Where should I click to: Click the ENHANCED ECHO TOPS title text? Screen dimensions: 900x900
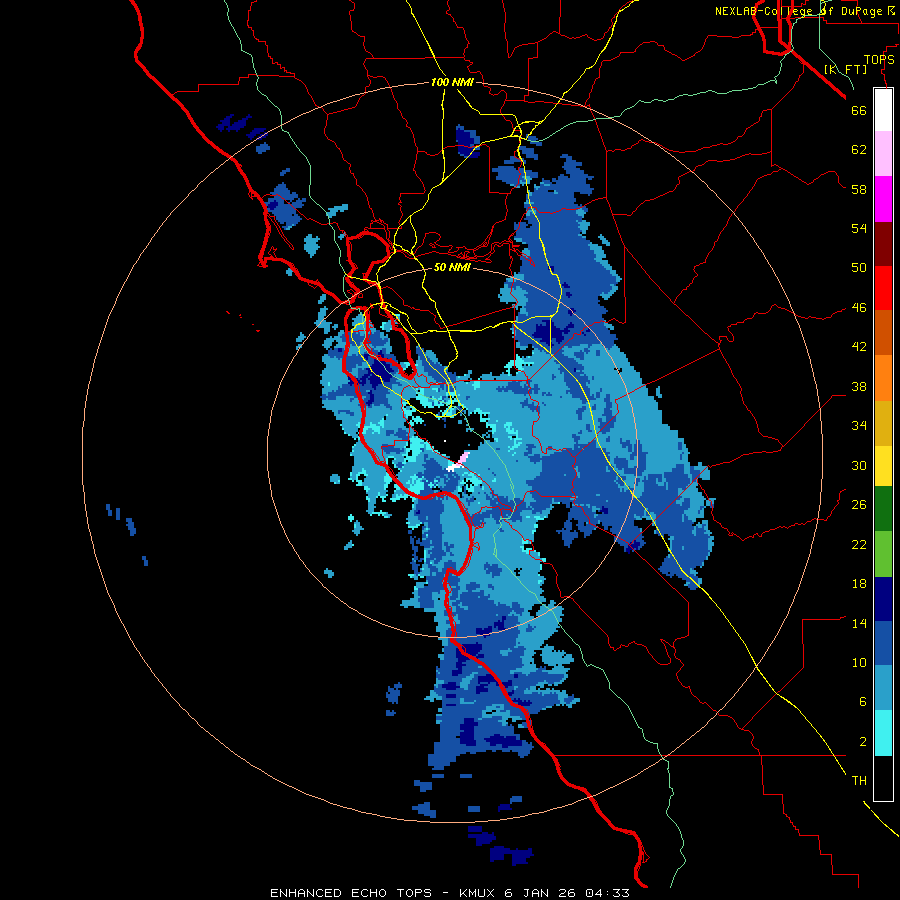[351, 893]
